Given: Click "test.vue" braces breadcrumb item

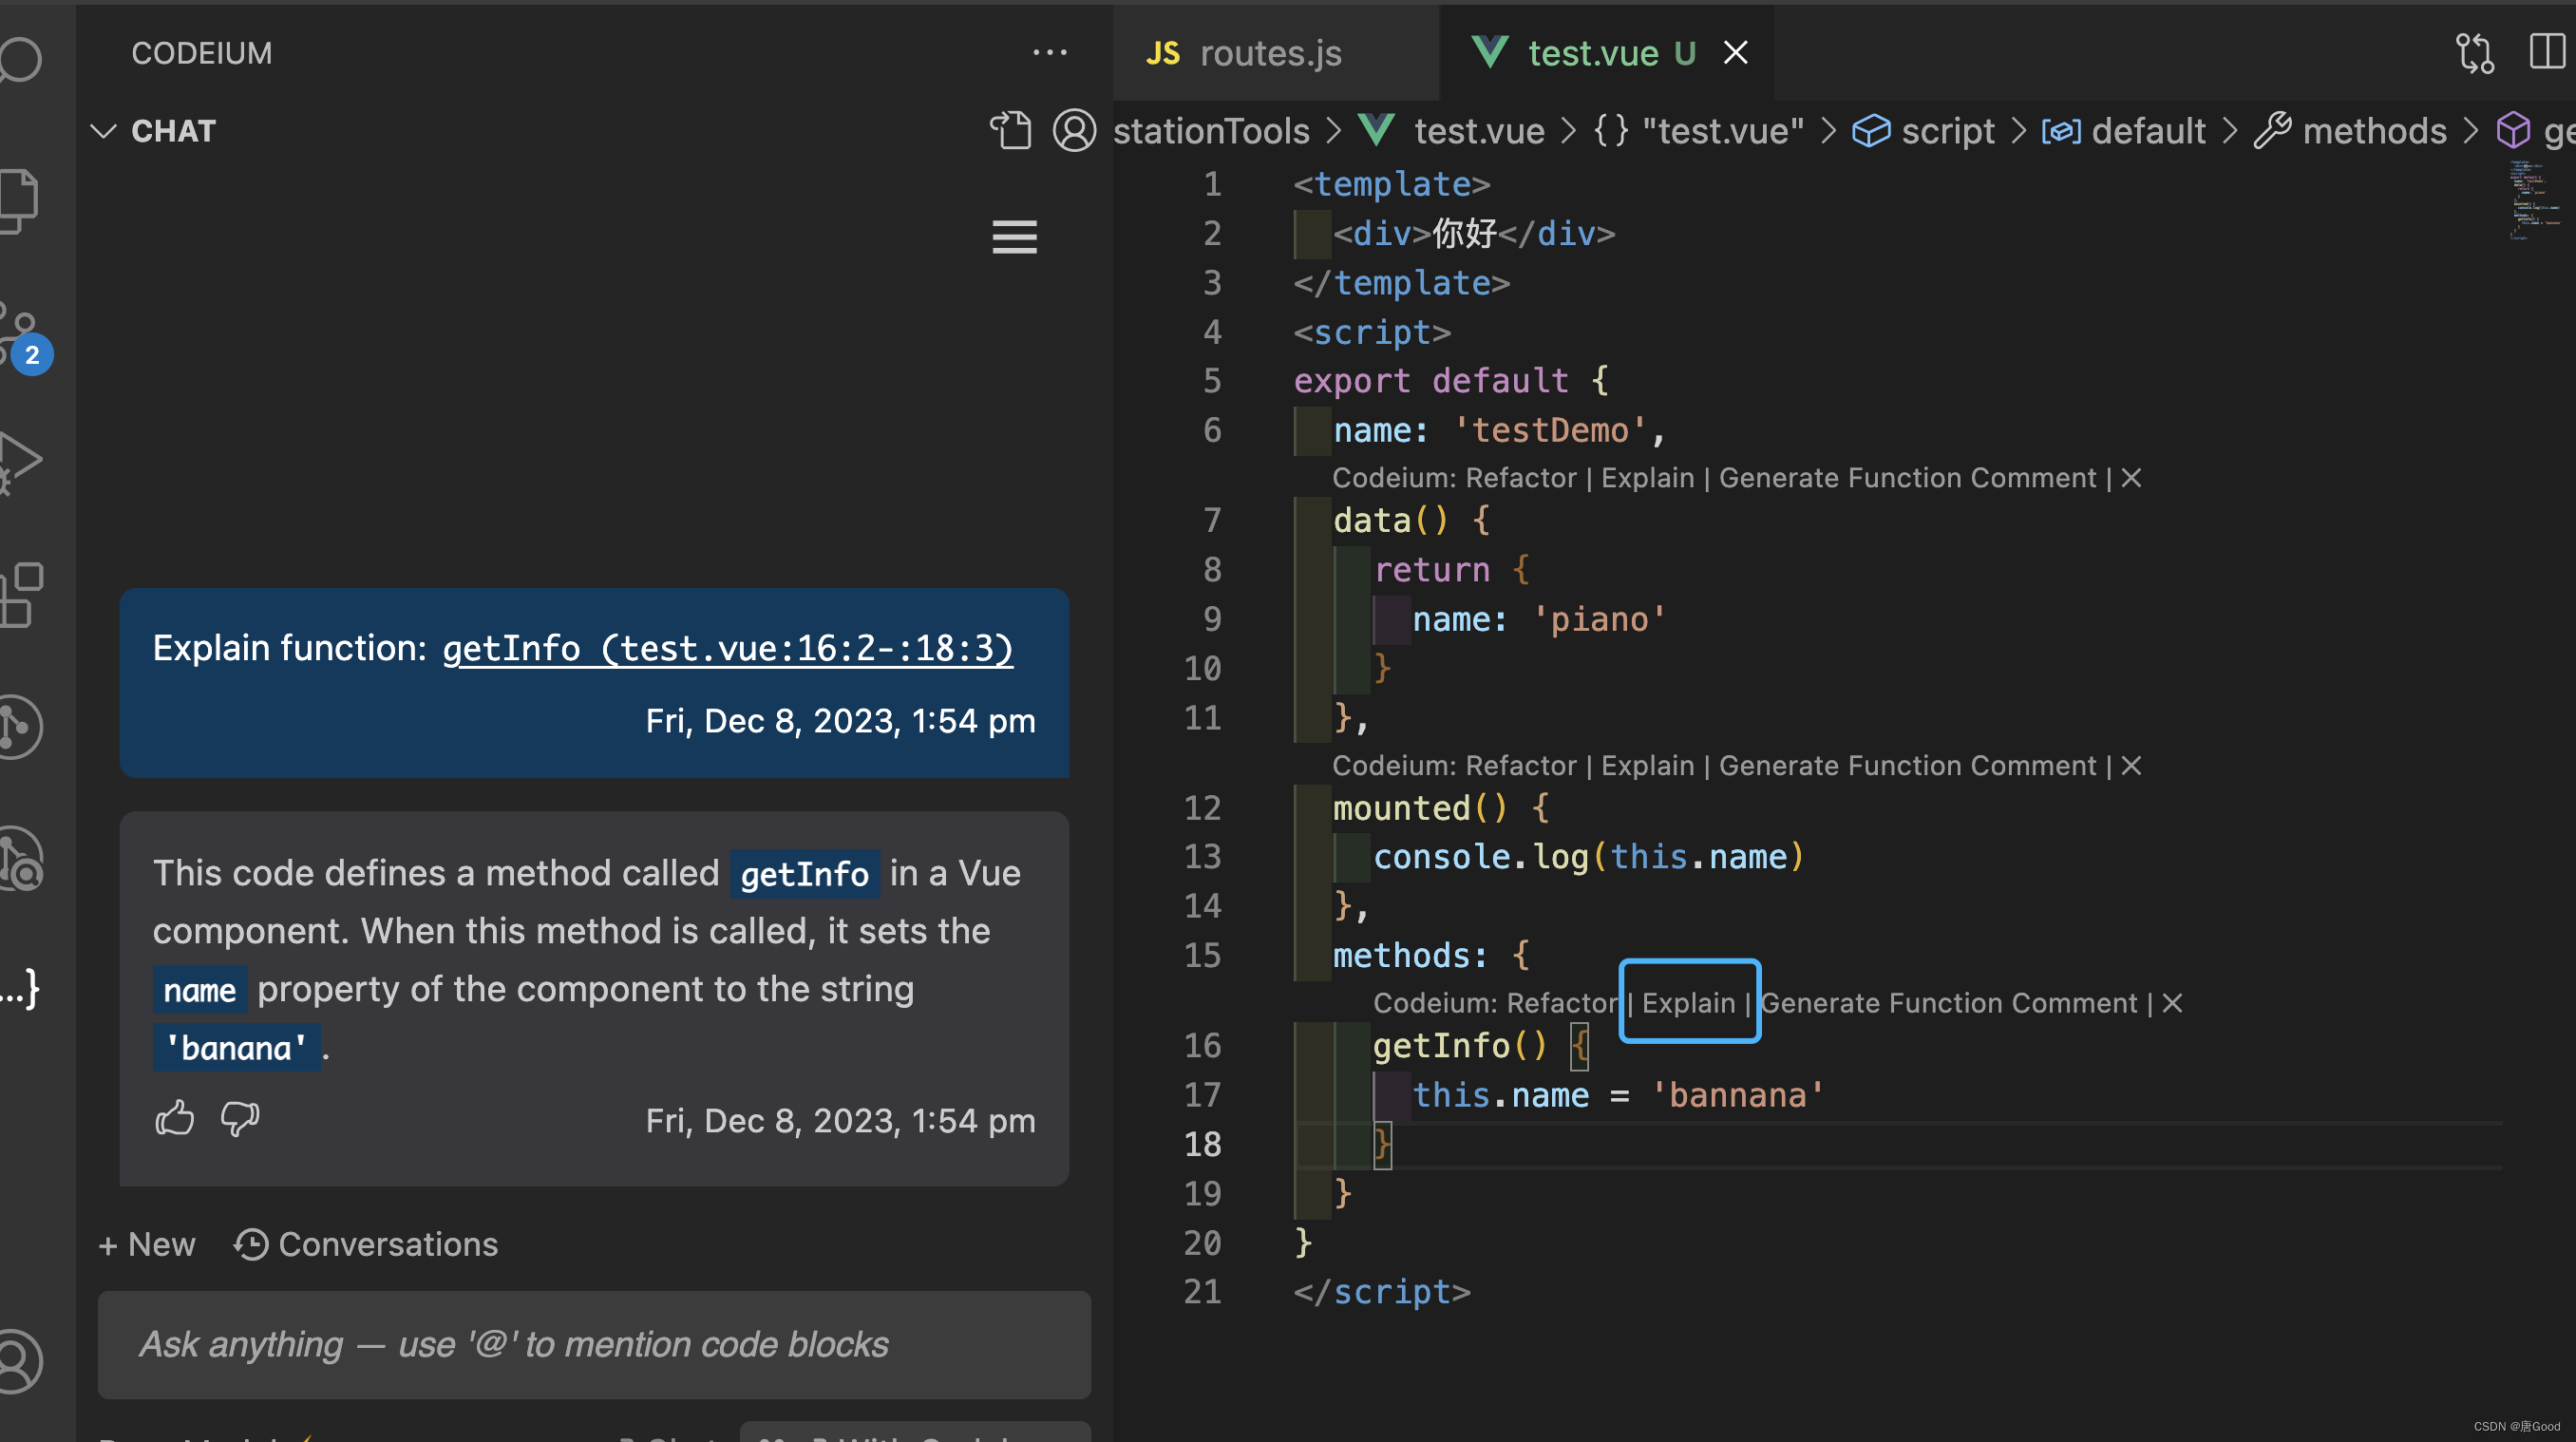Looking at the screenshot, I should [1699, 131].
